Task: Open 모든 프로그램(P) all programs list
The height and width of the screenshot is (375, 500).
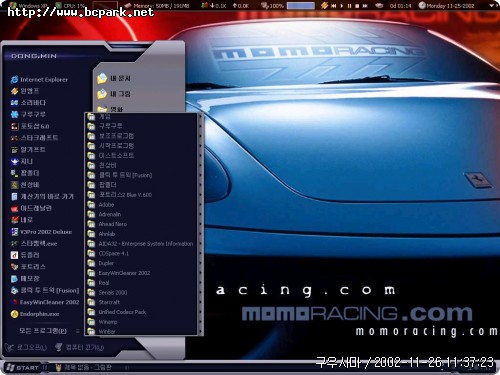Action: [49, 331]
